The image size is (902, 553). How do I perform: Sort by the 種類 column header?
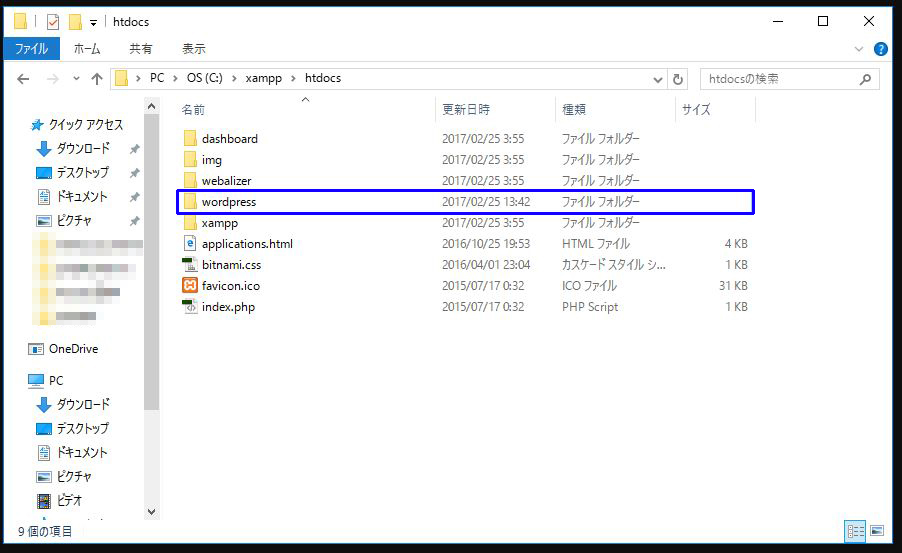tap(574, 109)
